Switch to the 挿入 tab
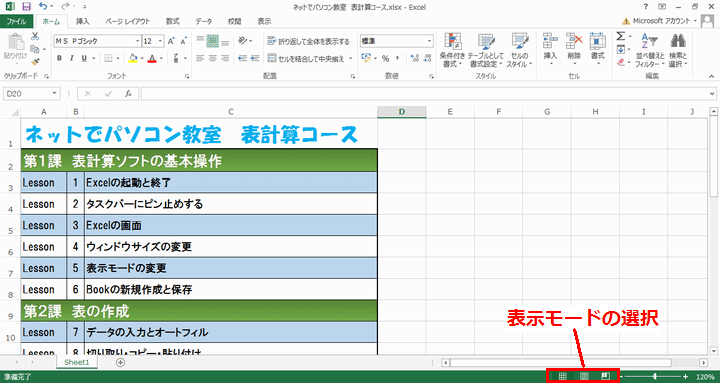Screen dimensions: 720x383 click(x=83, y=21)
